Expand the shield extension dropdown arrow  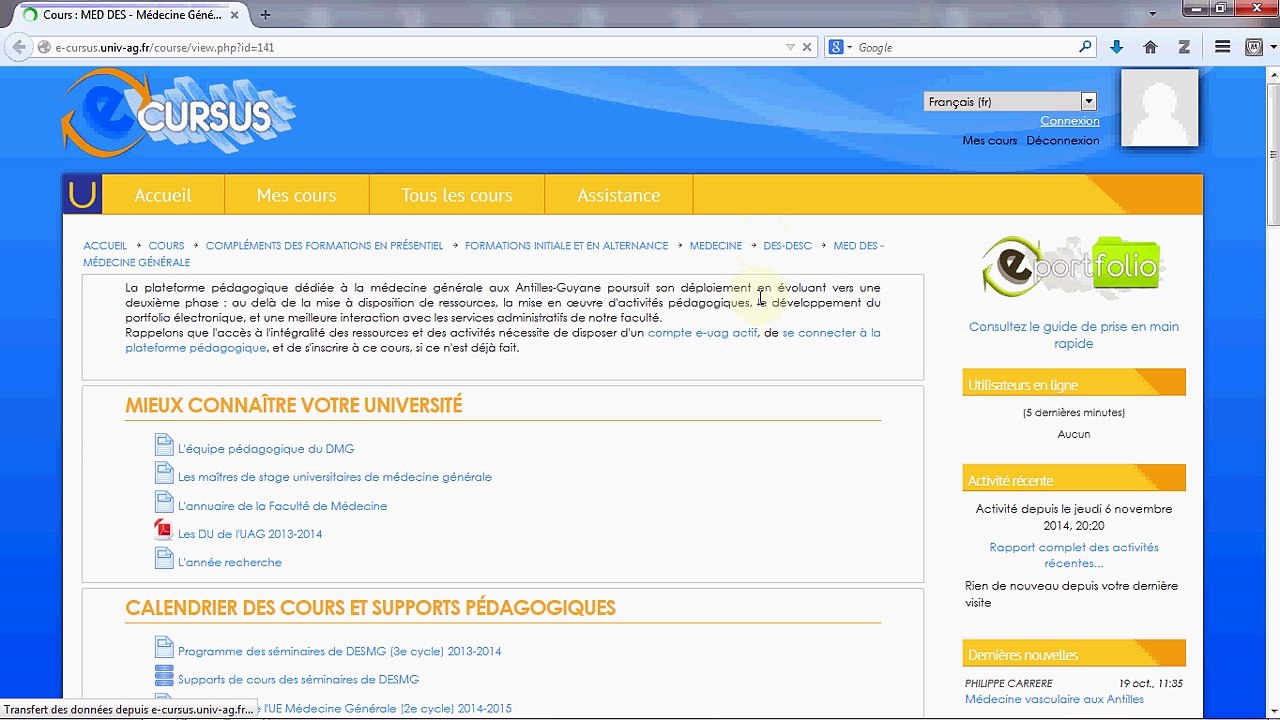1271,47
